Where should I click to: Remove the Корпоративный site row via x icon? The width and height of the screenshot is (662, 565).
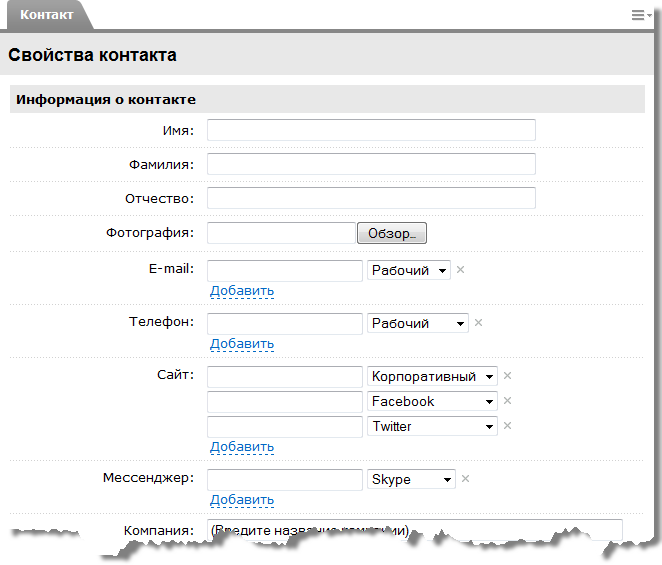tap(507, 376)
